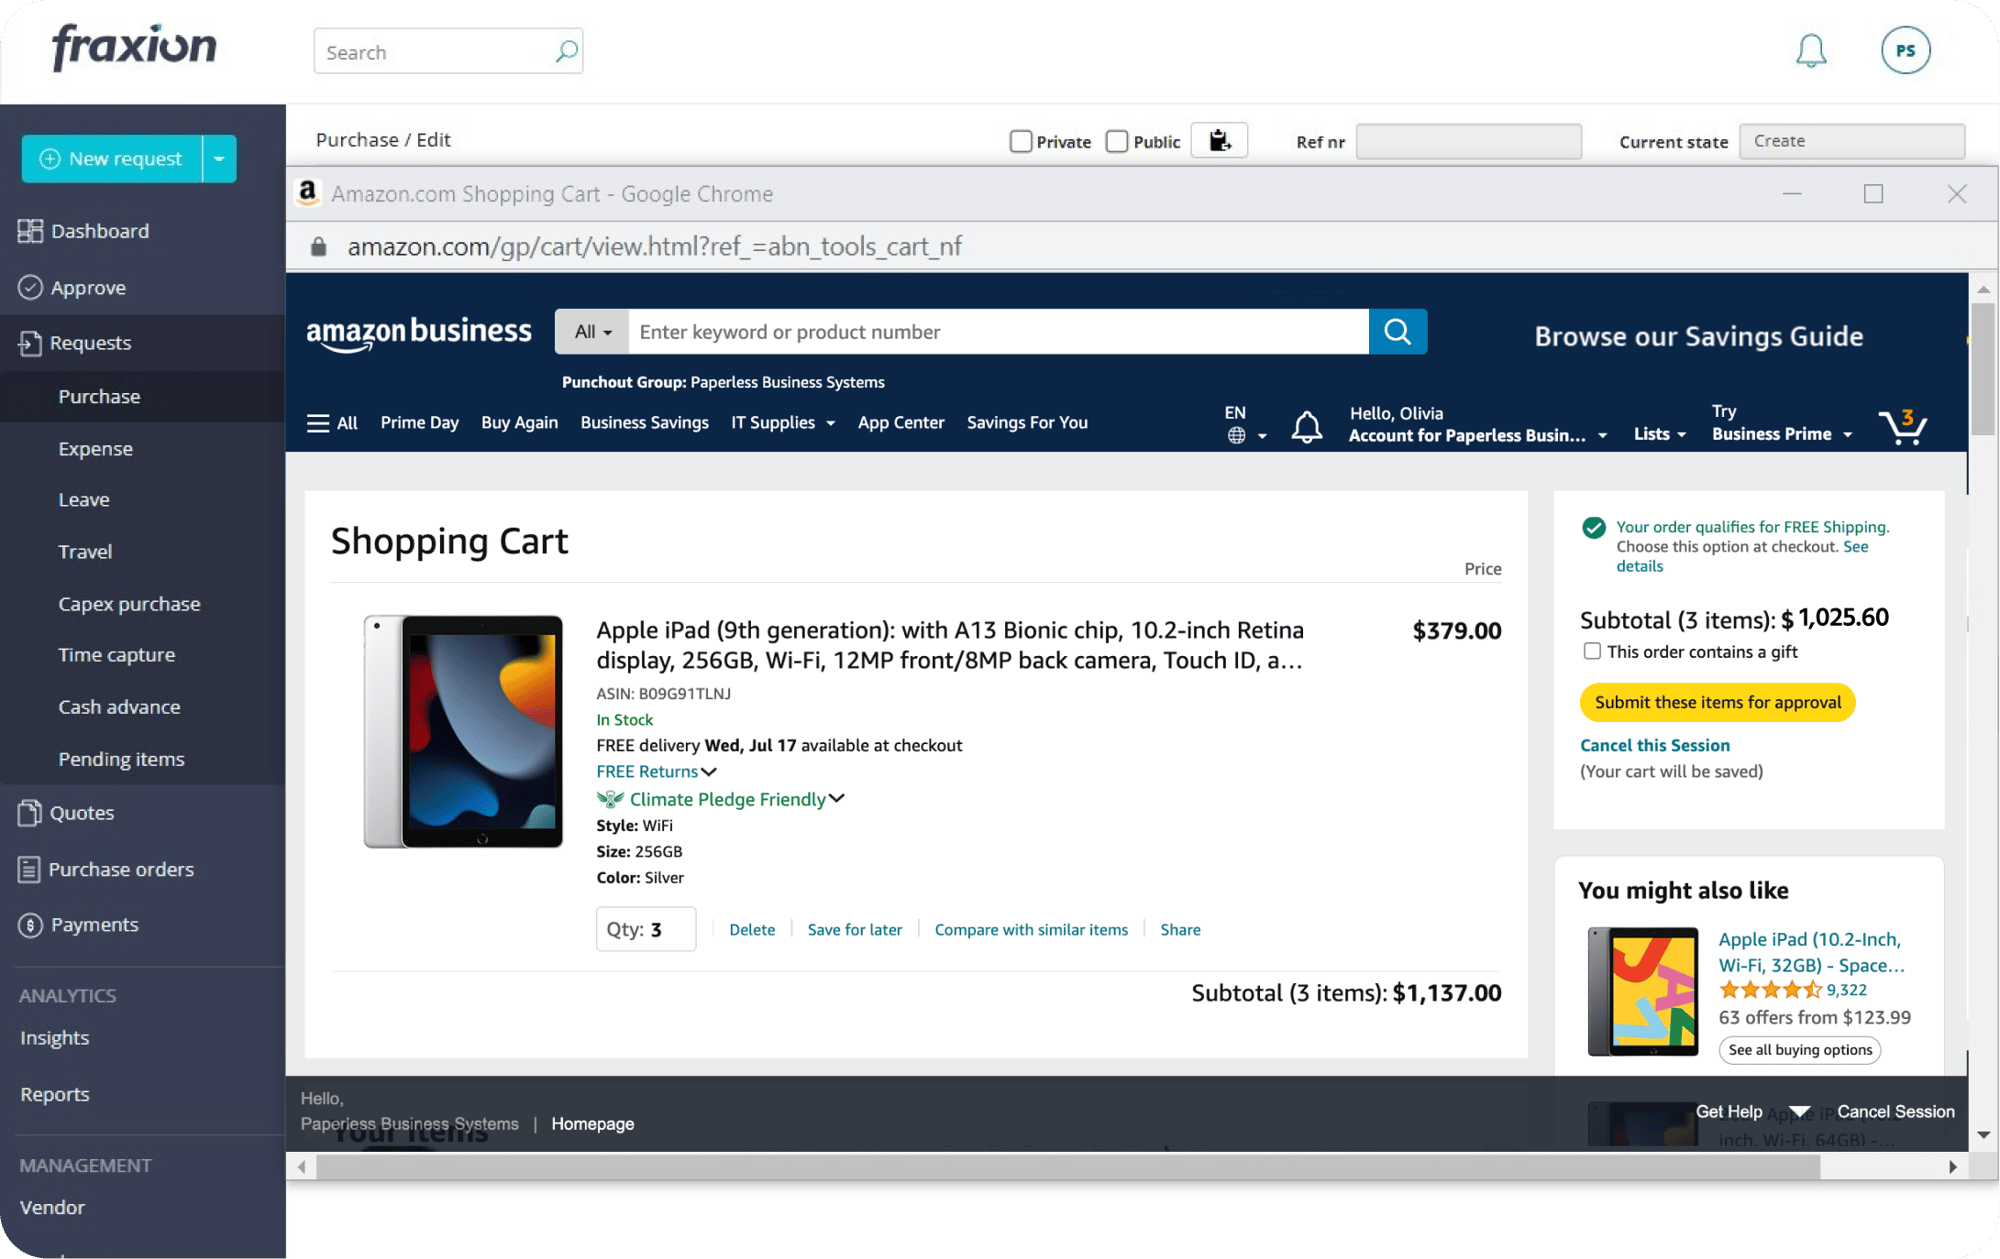This screenshot has height=1259, width=2000.
Task: Click the horizontal scrollbar at the bottom
Action: tap(1068, 1167)
